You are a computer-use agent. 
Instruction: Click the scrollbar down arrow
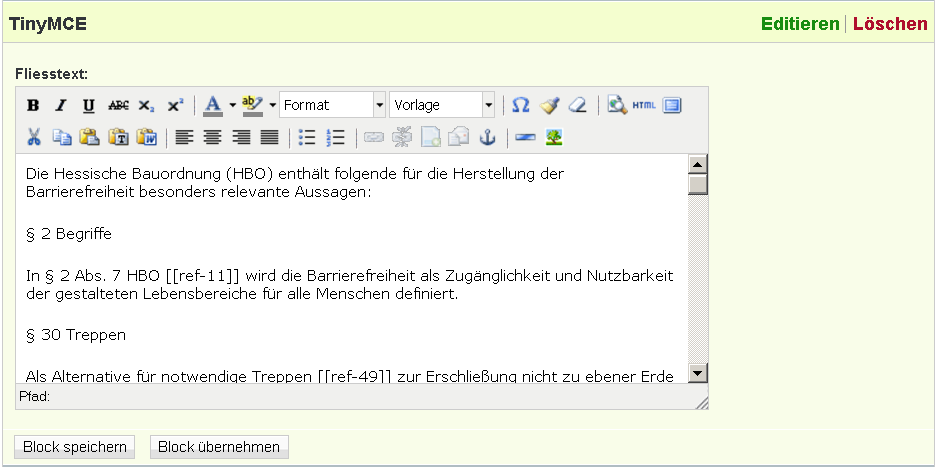pos(697,373)
